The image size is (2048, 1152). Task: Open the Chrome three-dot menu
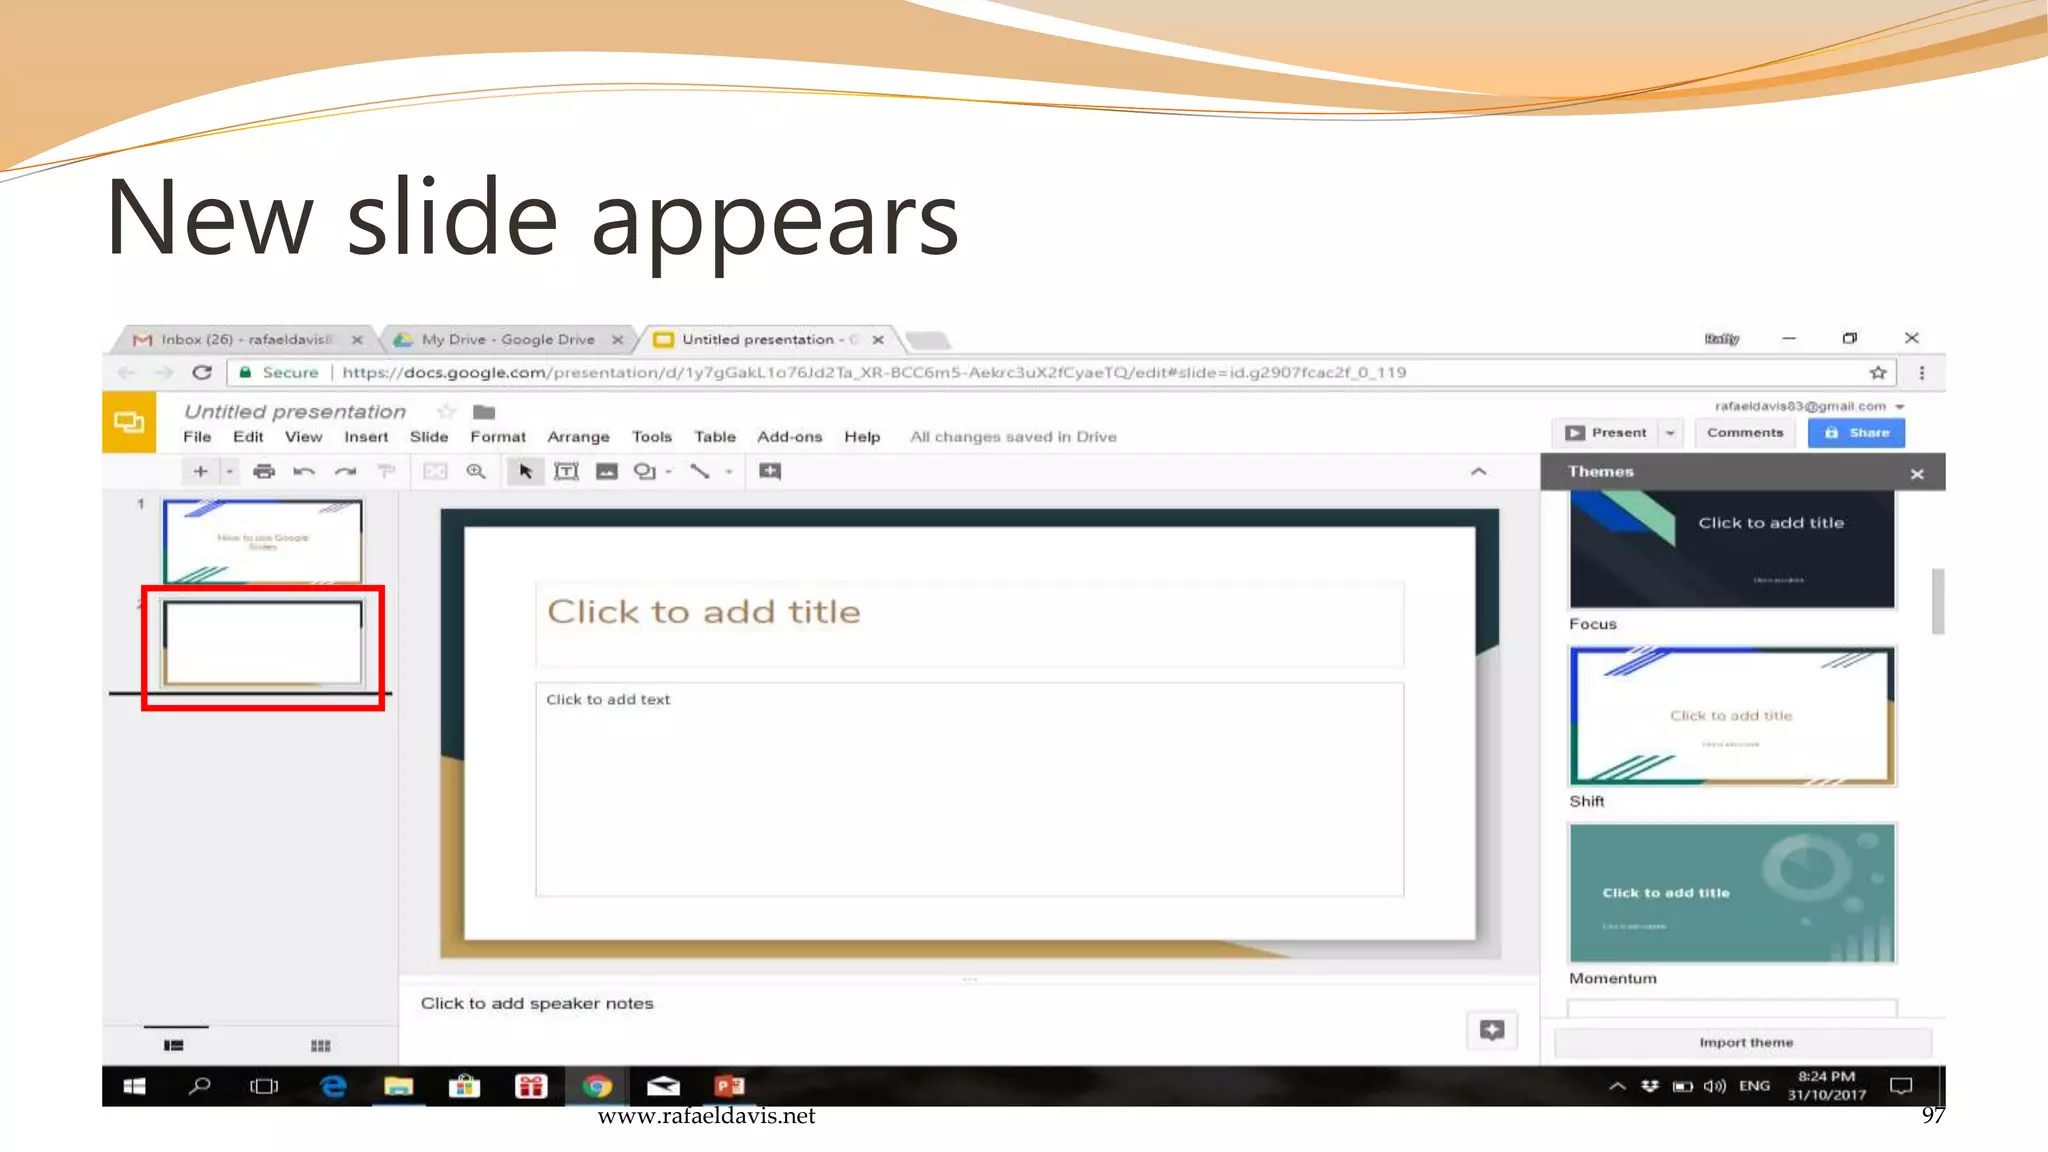click(x=1922, y=373)
